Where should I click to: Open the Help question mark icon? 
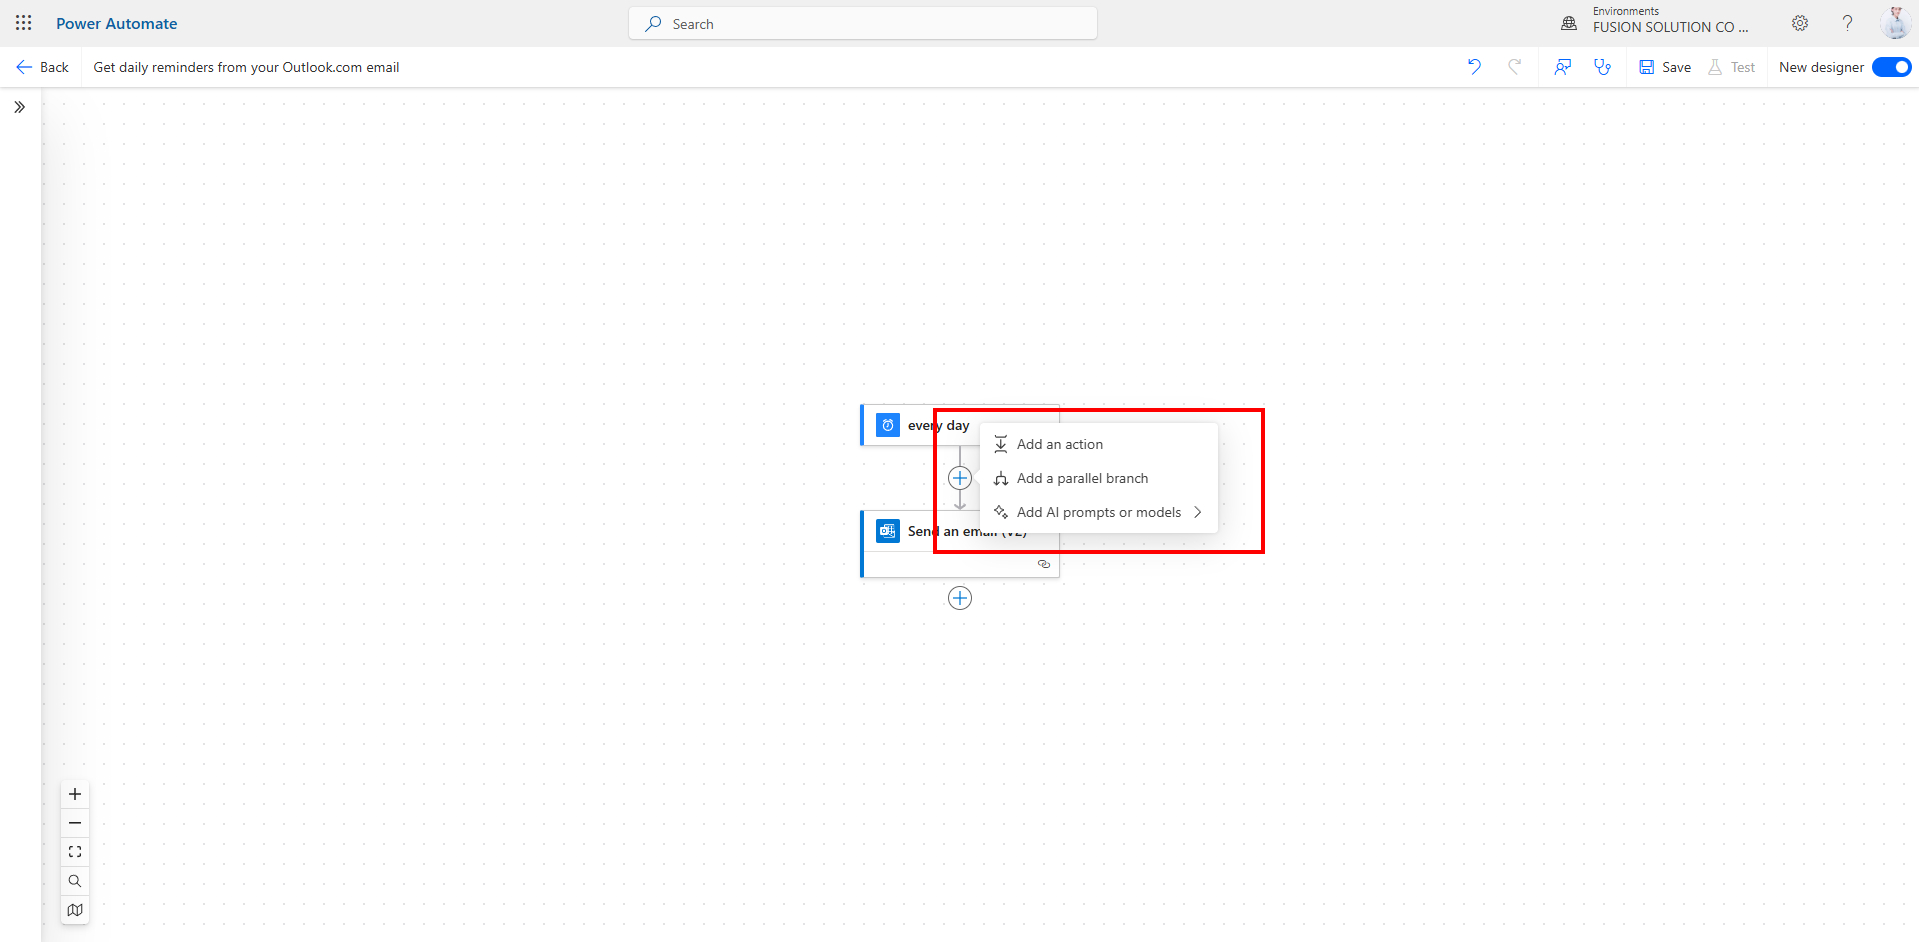coord(1847,23)
